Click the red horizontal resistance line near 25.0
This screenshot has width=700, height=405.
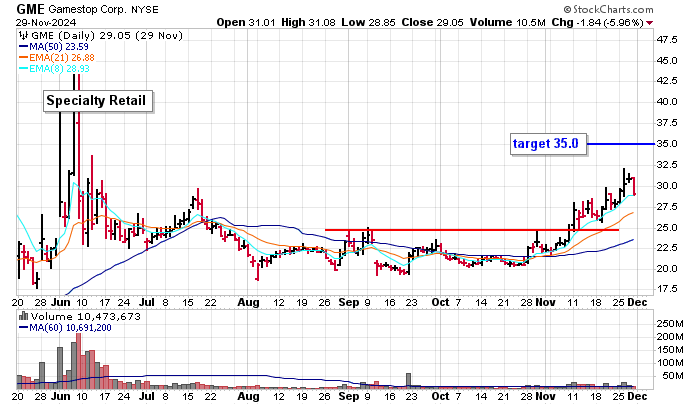471,230
